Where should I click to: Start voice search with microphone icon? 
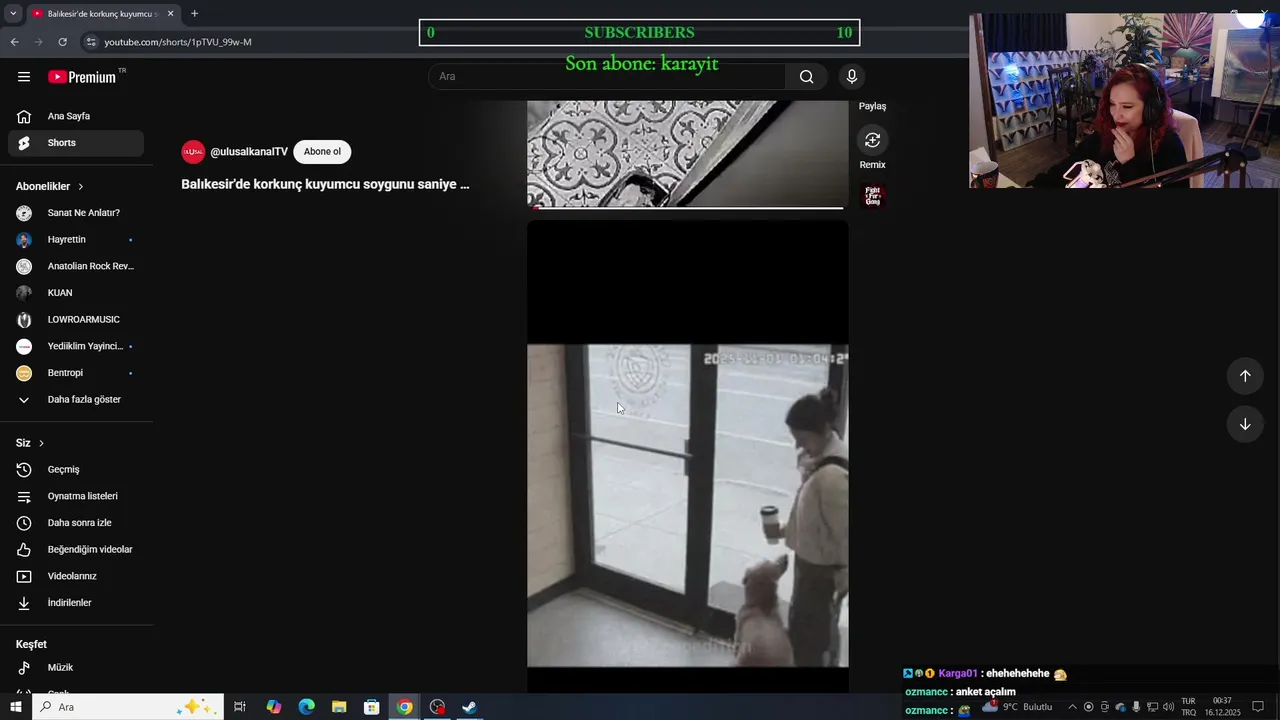[x=852, y=77]
